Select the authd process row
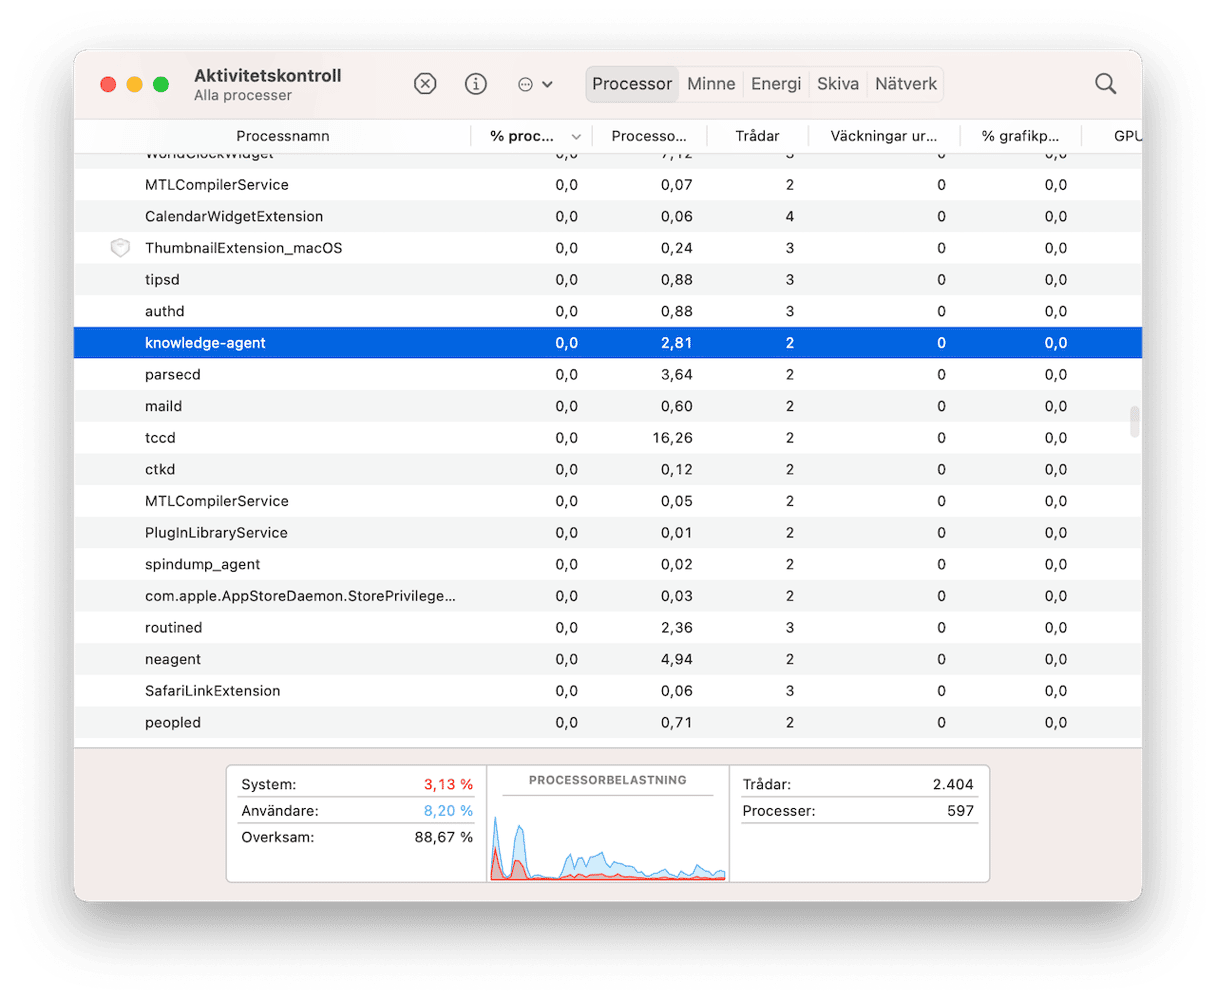The width and height of the screenshot is (1216, 999). 608,311
